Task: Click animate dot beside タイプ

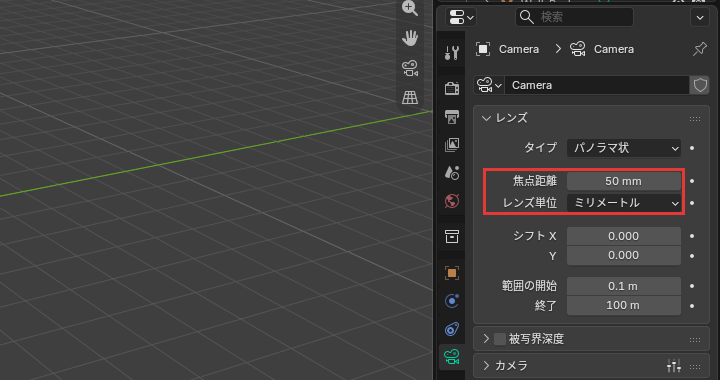Action: (x=692, y=148)
